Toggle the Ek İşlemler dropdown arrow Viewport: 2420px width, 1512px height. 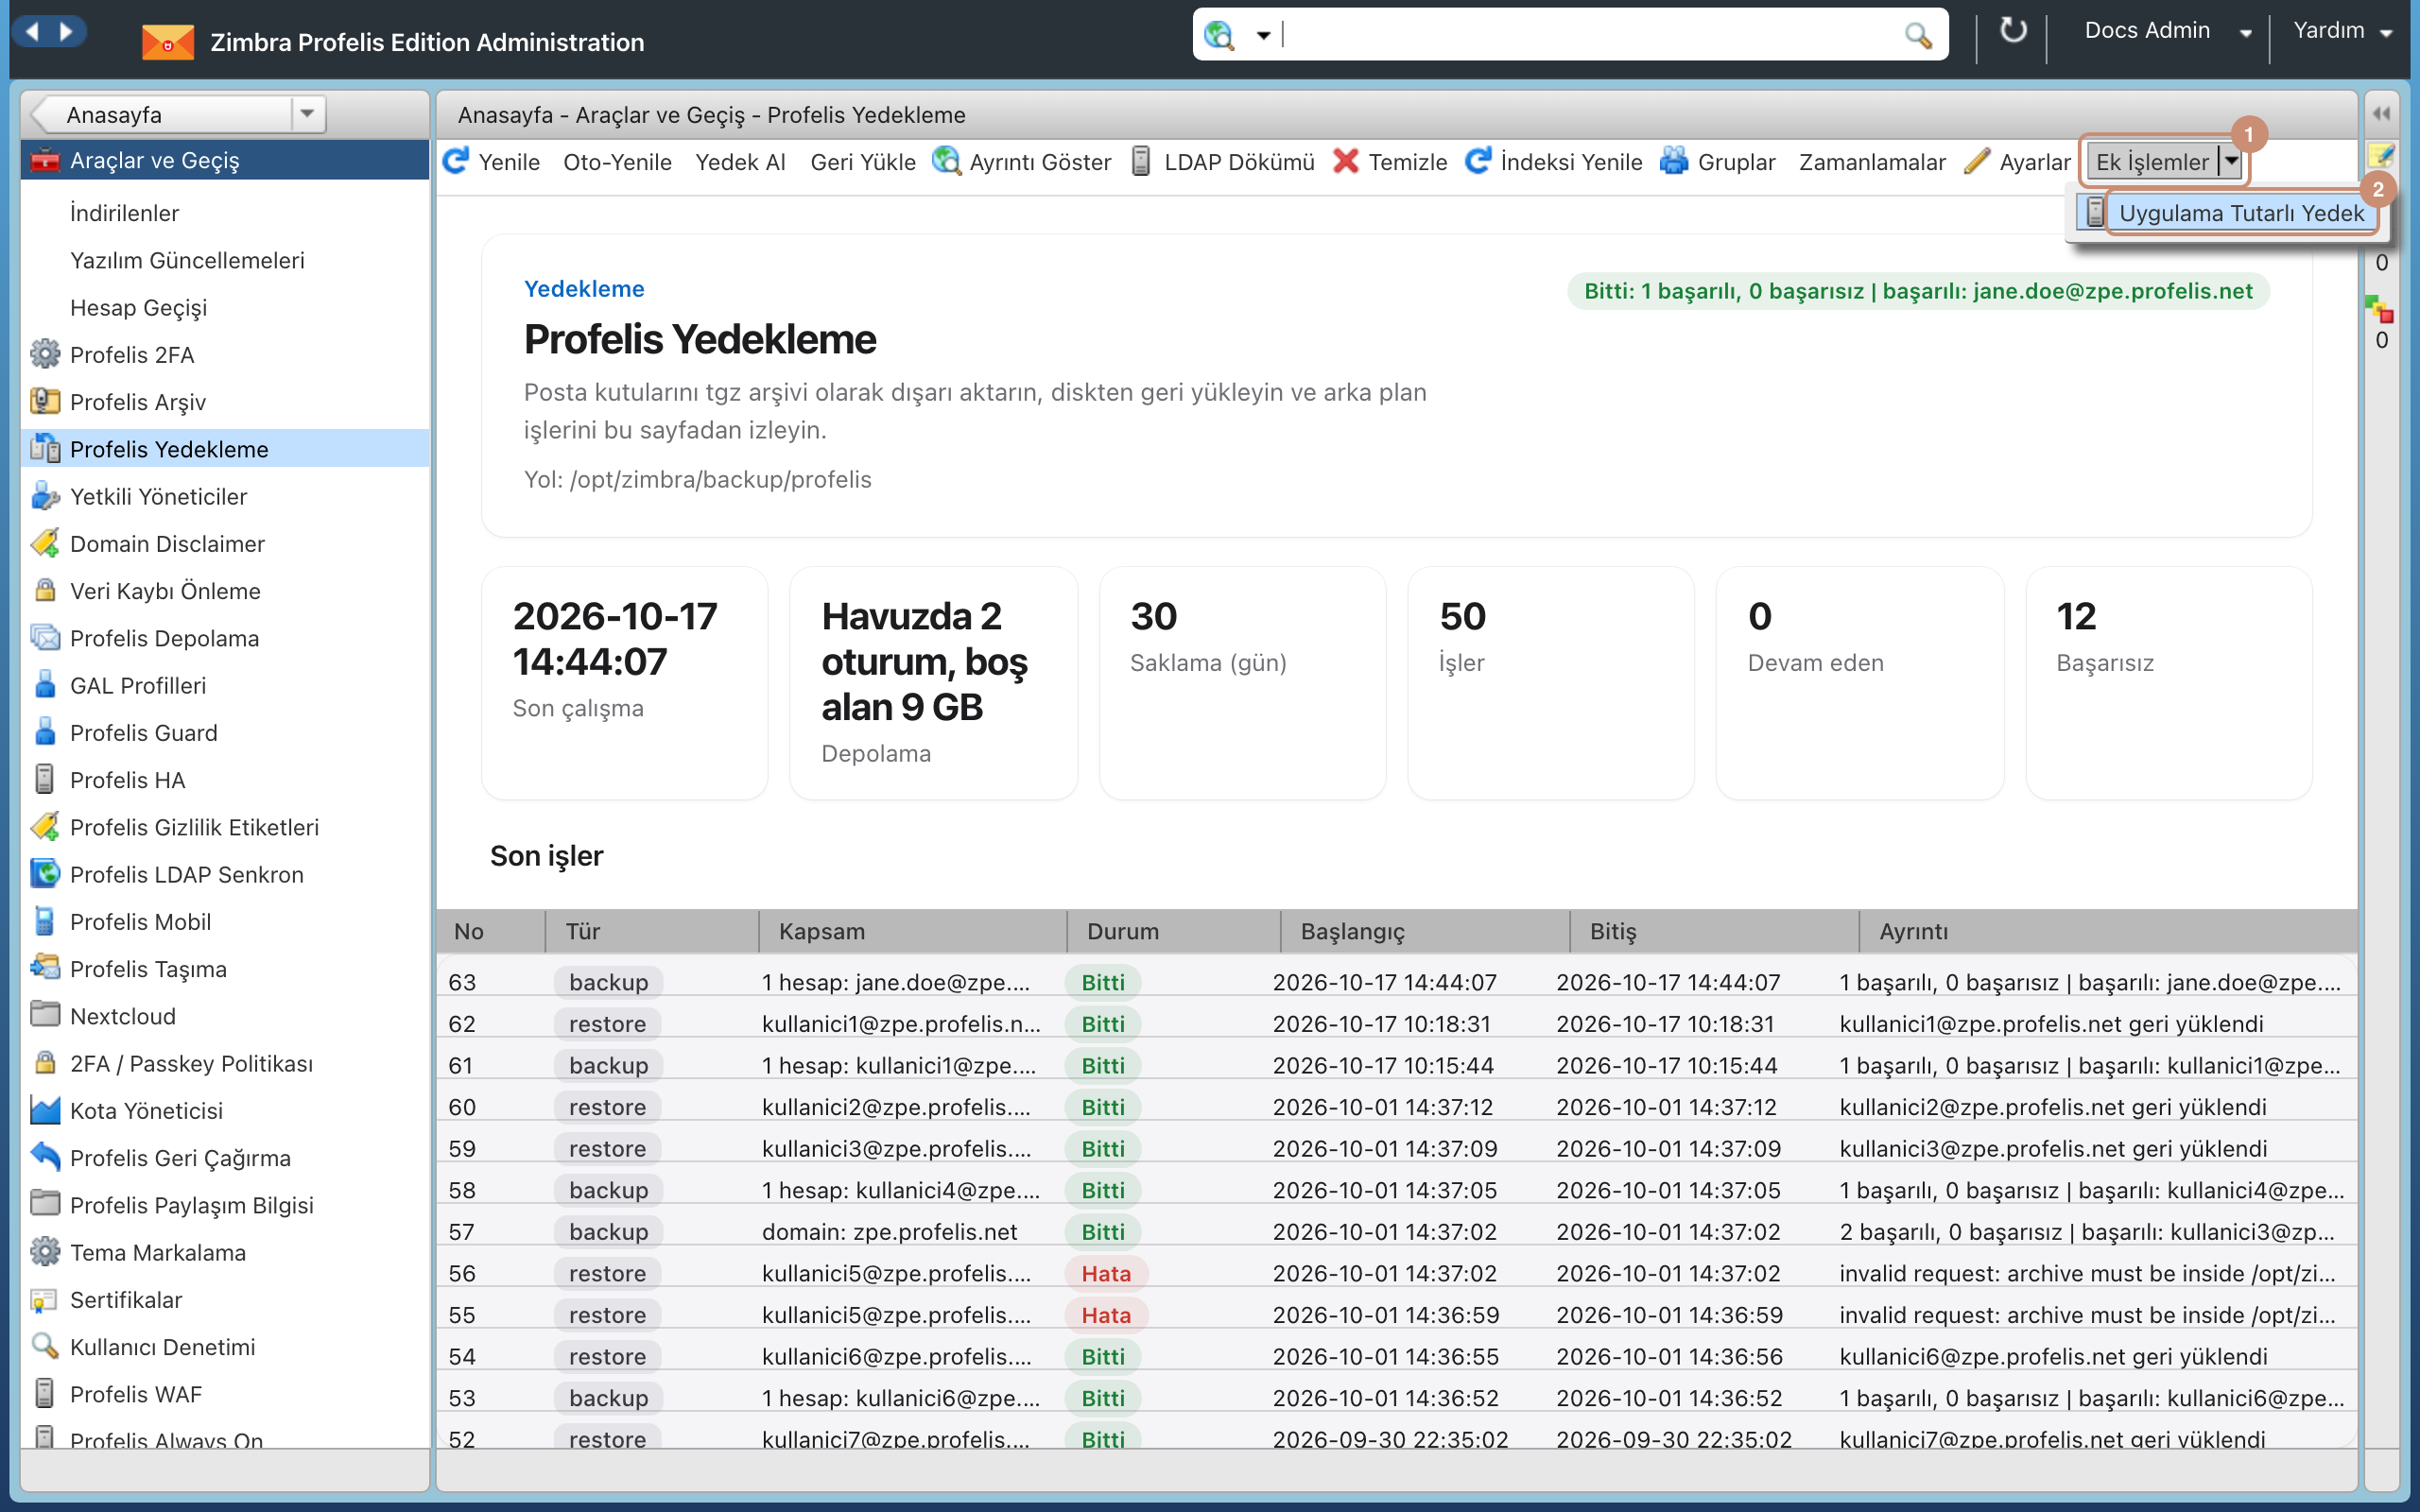[2231, 161]
